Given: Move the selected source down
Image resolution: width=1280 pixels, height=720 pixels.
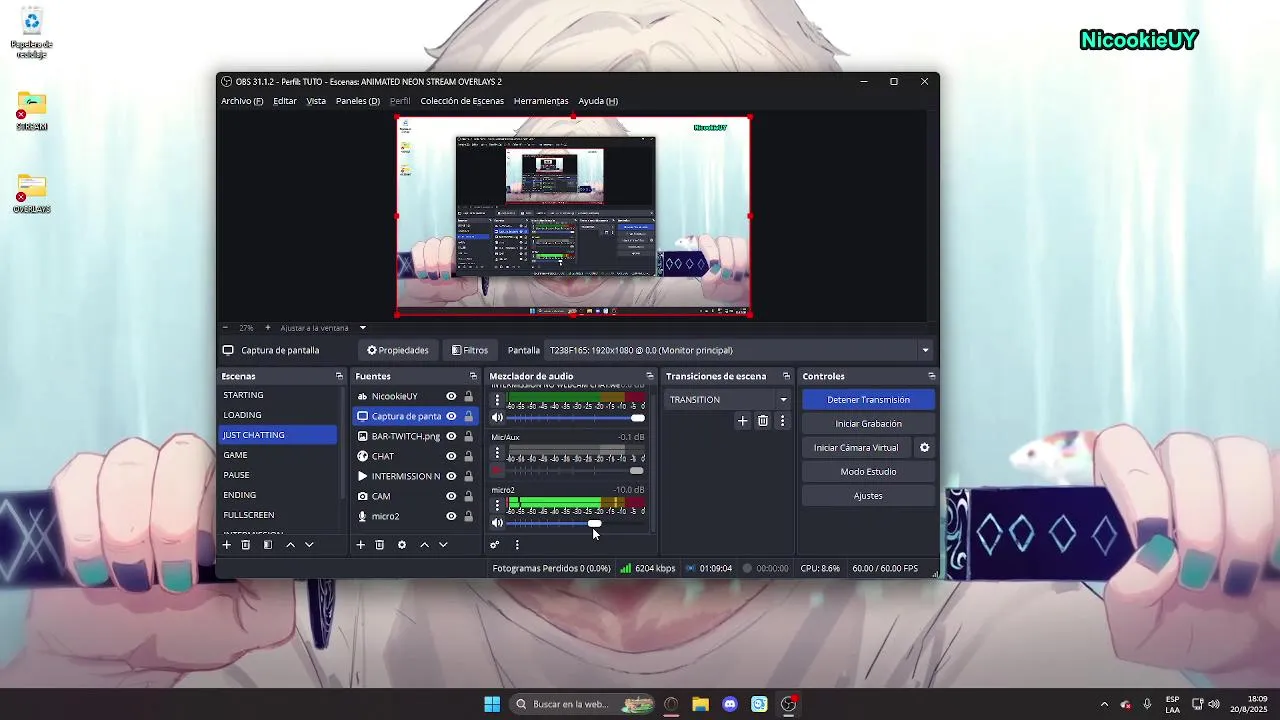Looking at the screenshot, I should tap(443, 545).
